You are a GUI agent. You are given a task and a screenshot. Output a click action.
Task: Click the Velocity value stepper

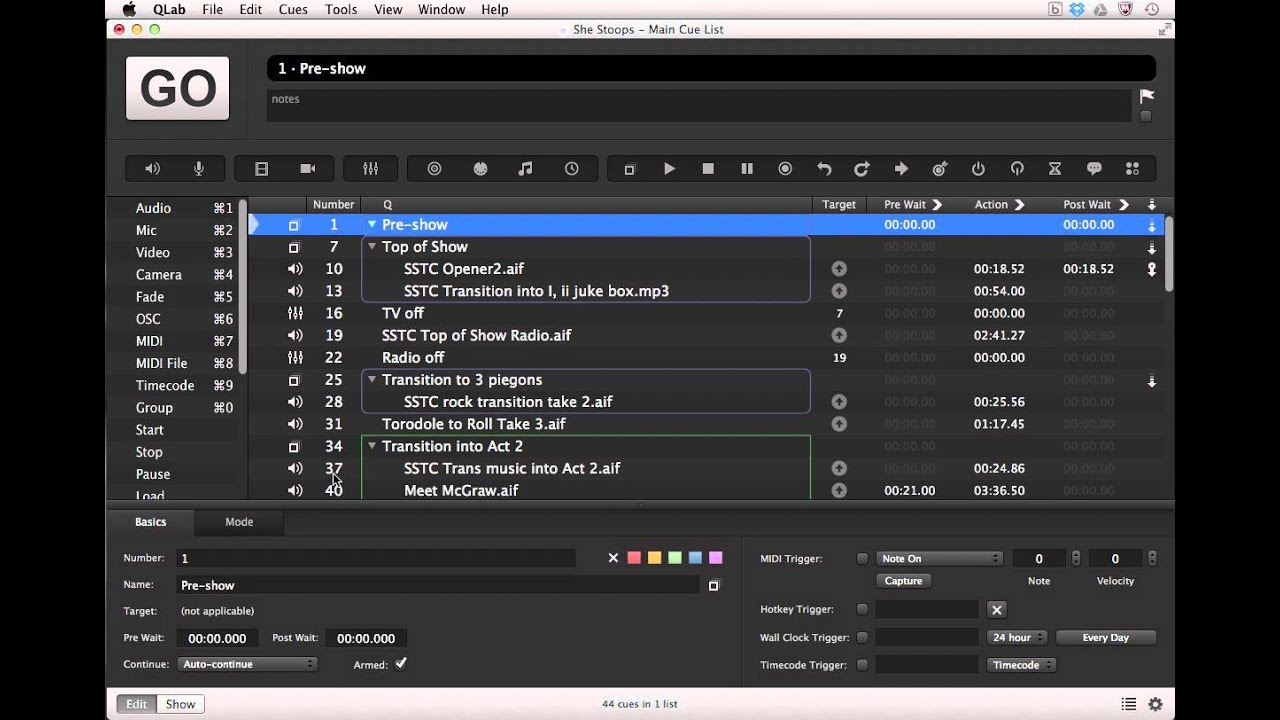point(1152,559)
